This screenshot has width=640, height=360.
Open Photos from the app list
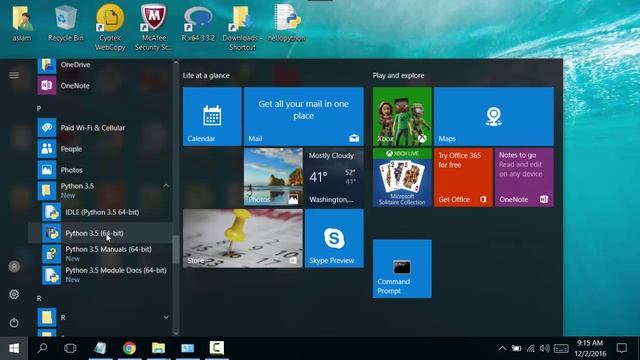tap(100, 170)
